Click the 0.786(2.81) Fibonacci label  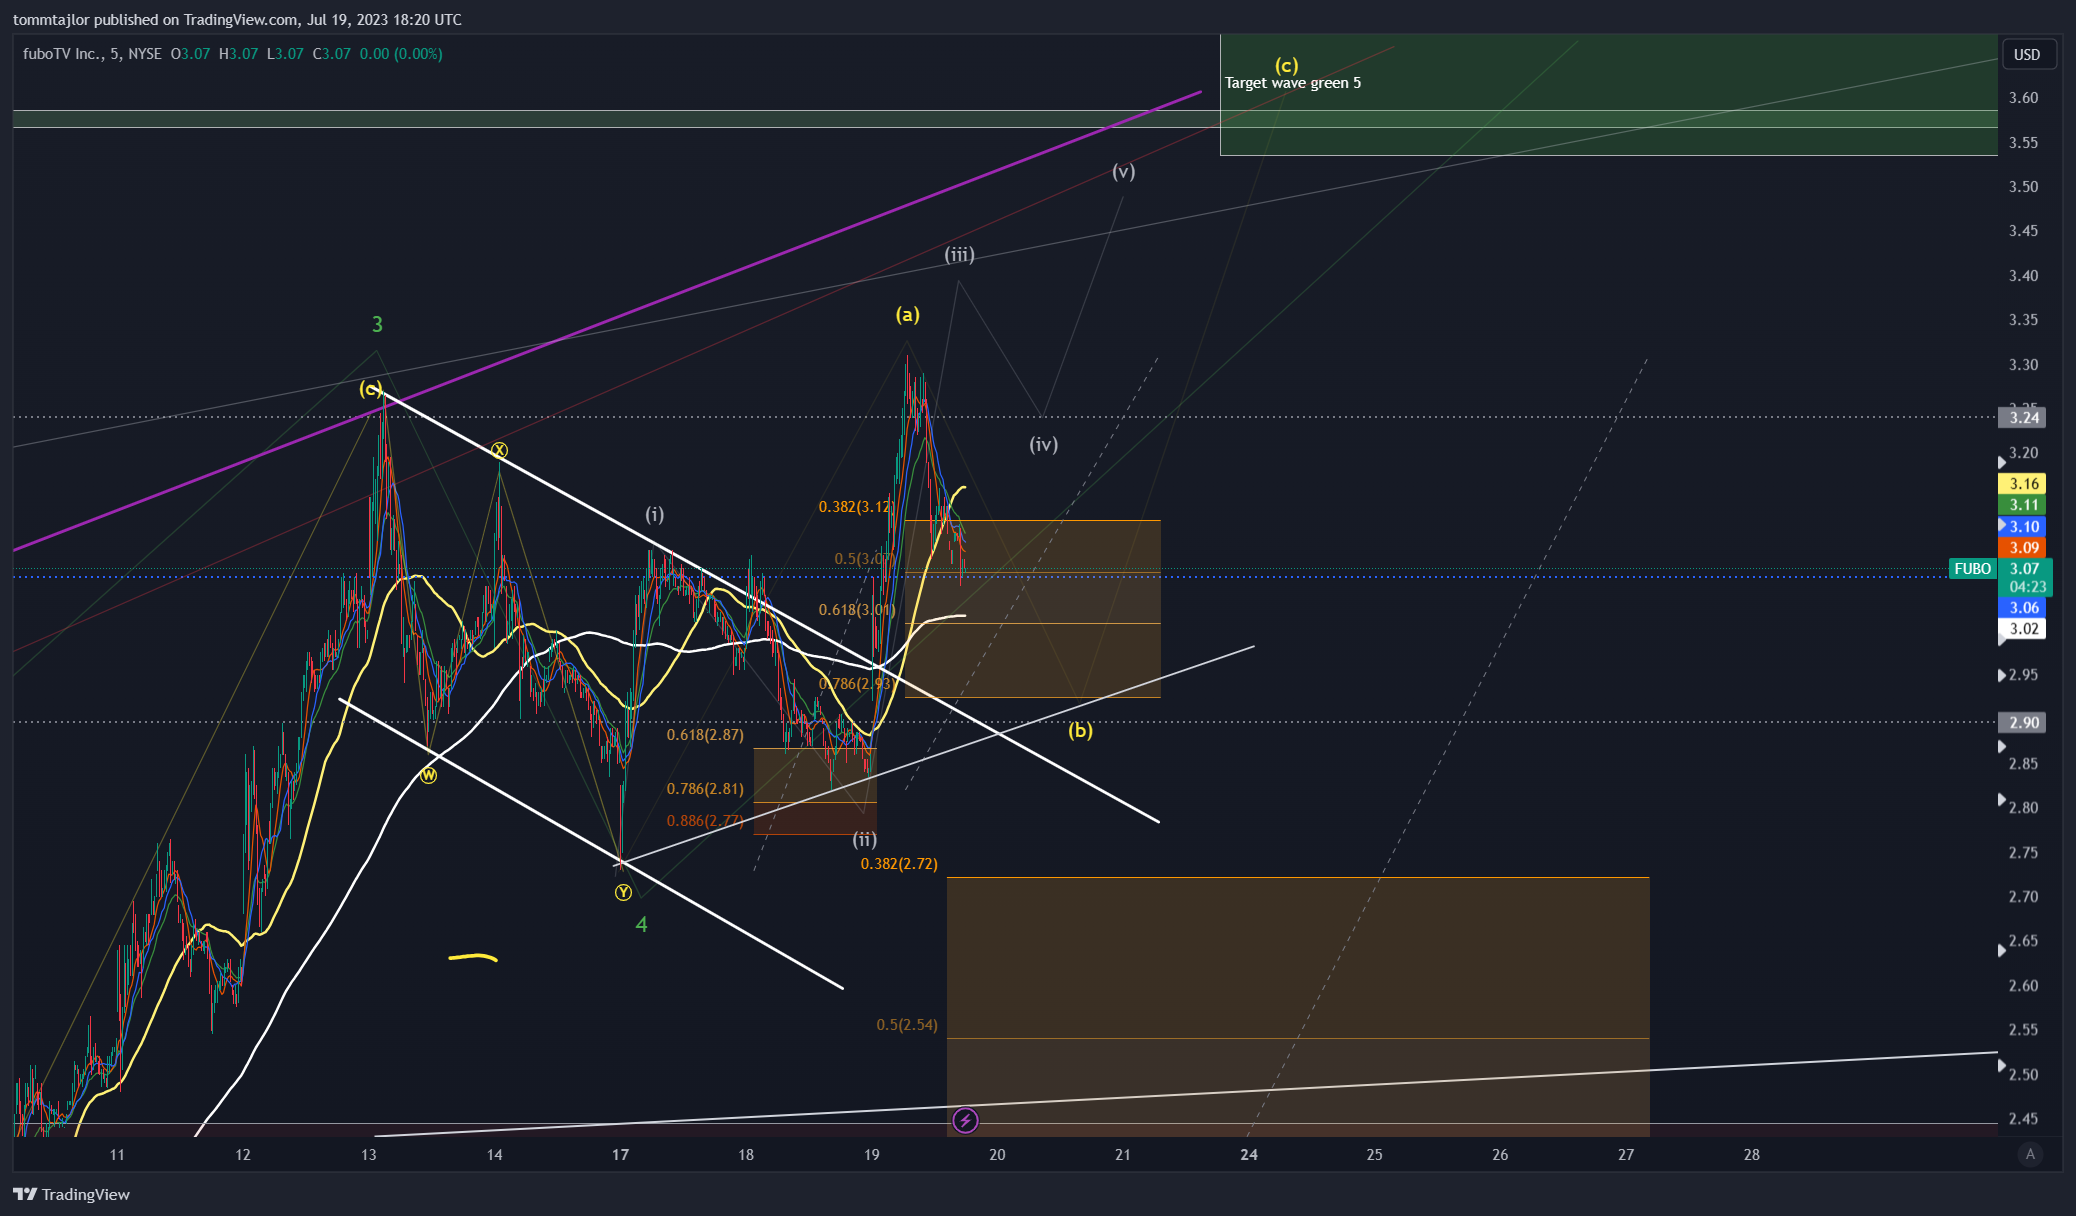coord(705,789)
